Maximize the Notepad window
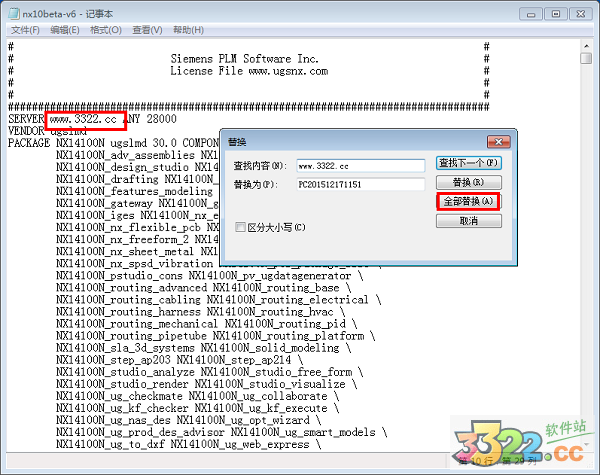The width and height of the screenshot is (600, 475). (556, 14)
